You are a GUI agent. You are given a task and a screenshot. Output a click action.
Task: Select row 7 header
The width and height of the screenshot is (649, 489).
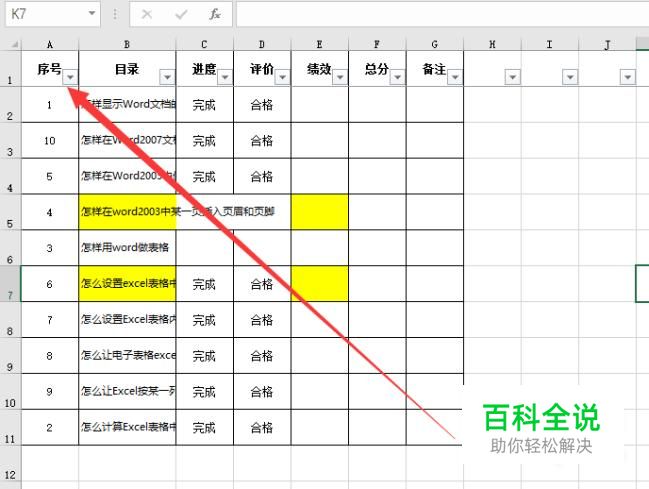[x=10, y=284]
